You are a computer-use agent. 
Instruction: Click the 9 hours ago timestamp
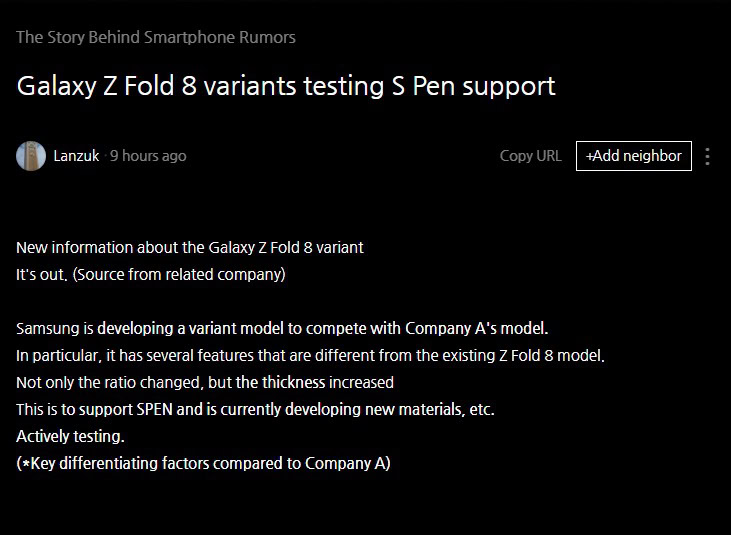pos(148,156)
